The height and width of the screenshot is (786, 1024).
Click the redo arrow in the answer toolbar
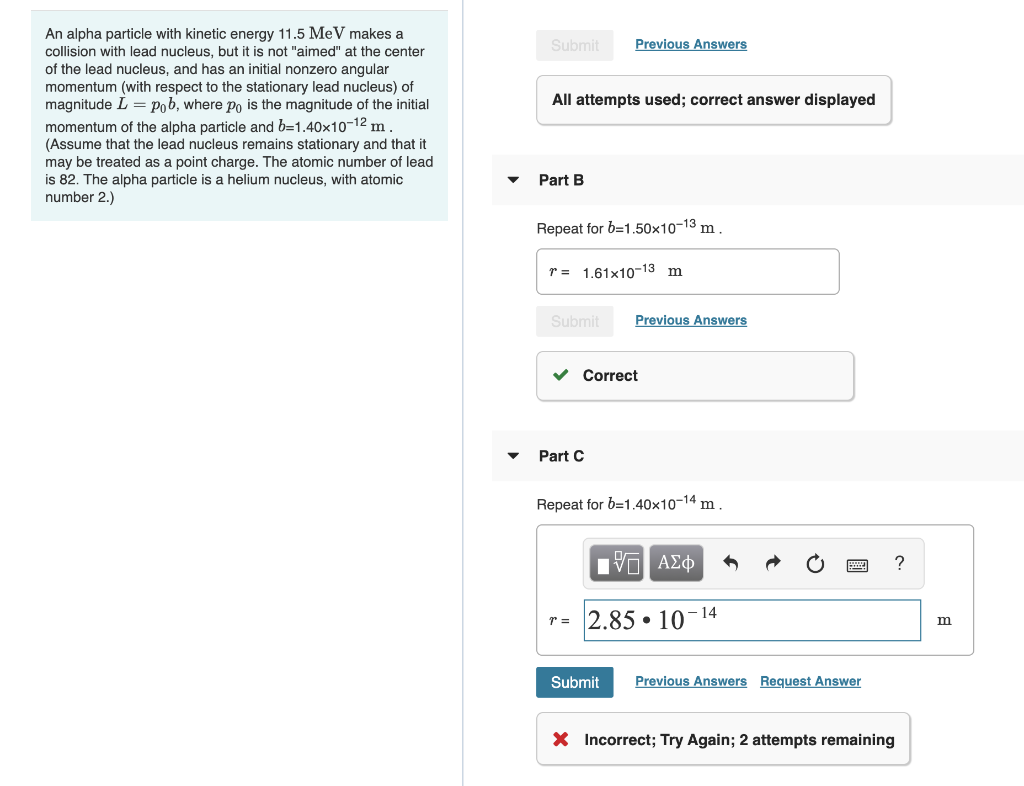point(773,563)
